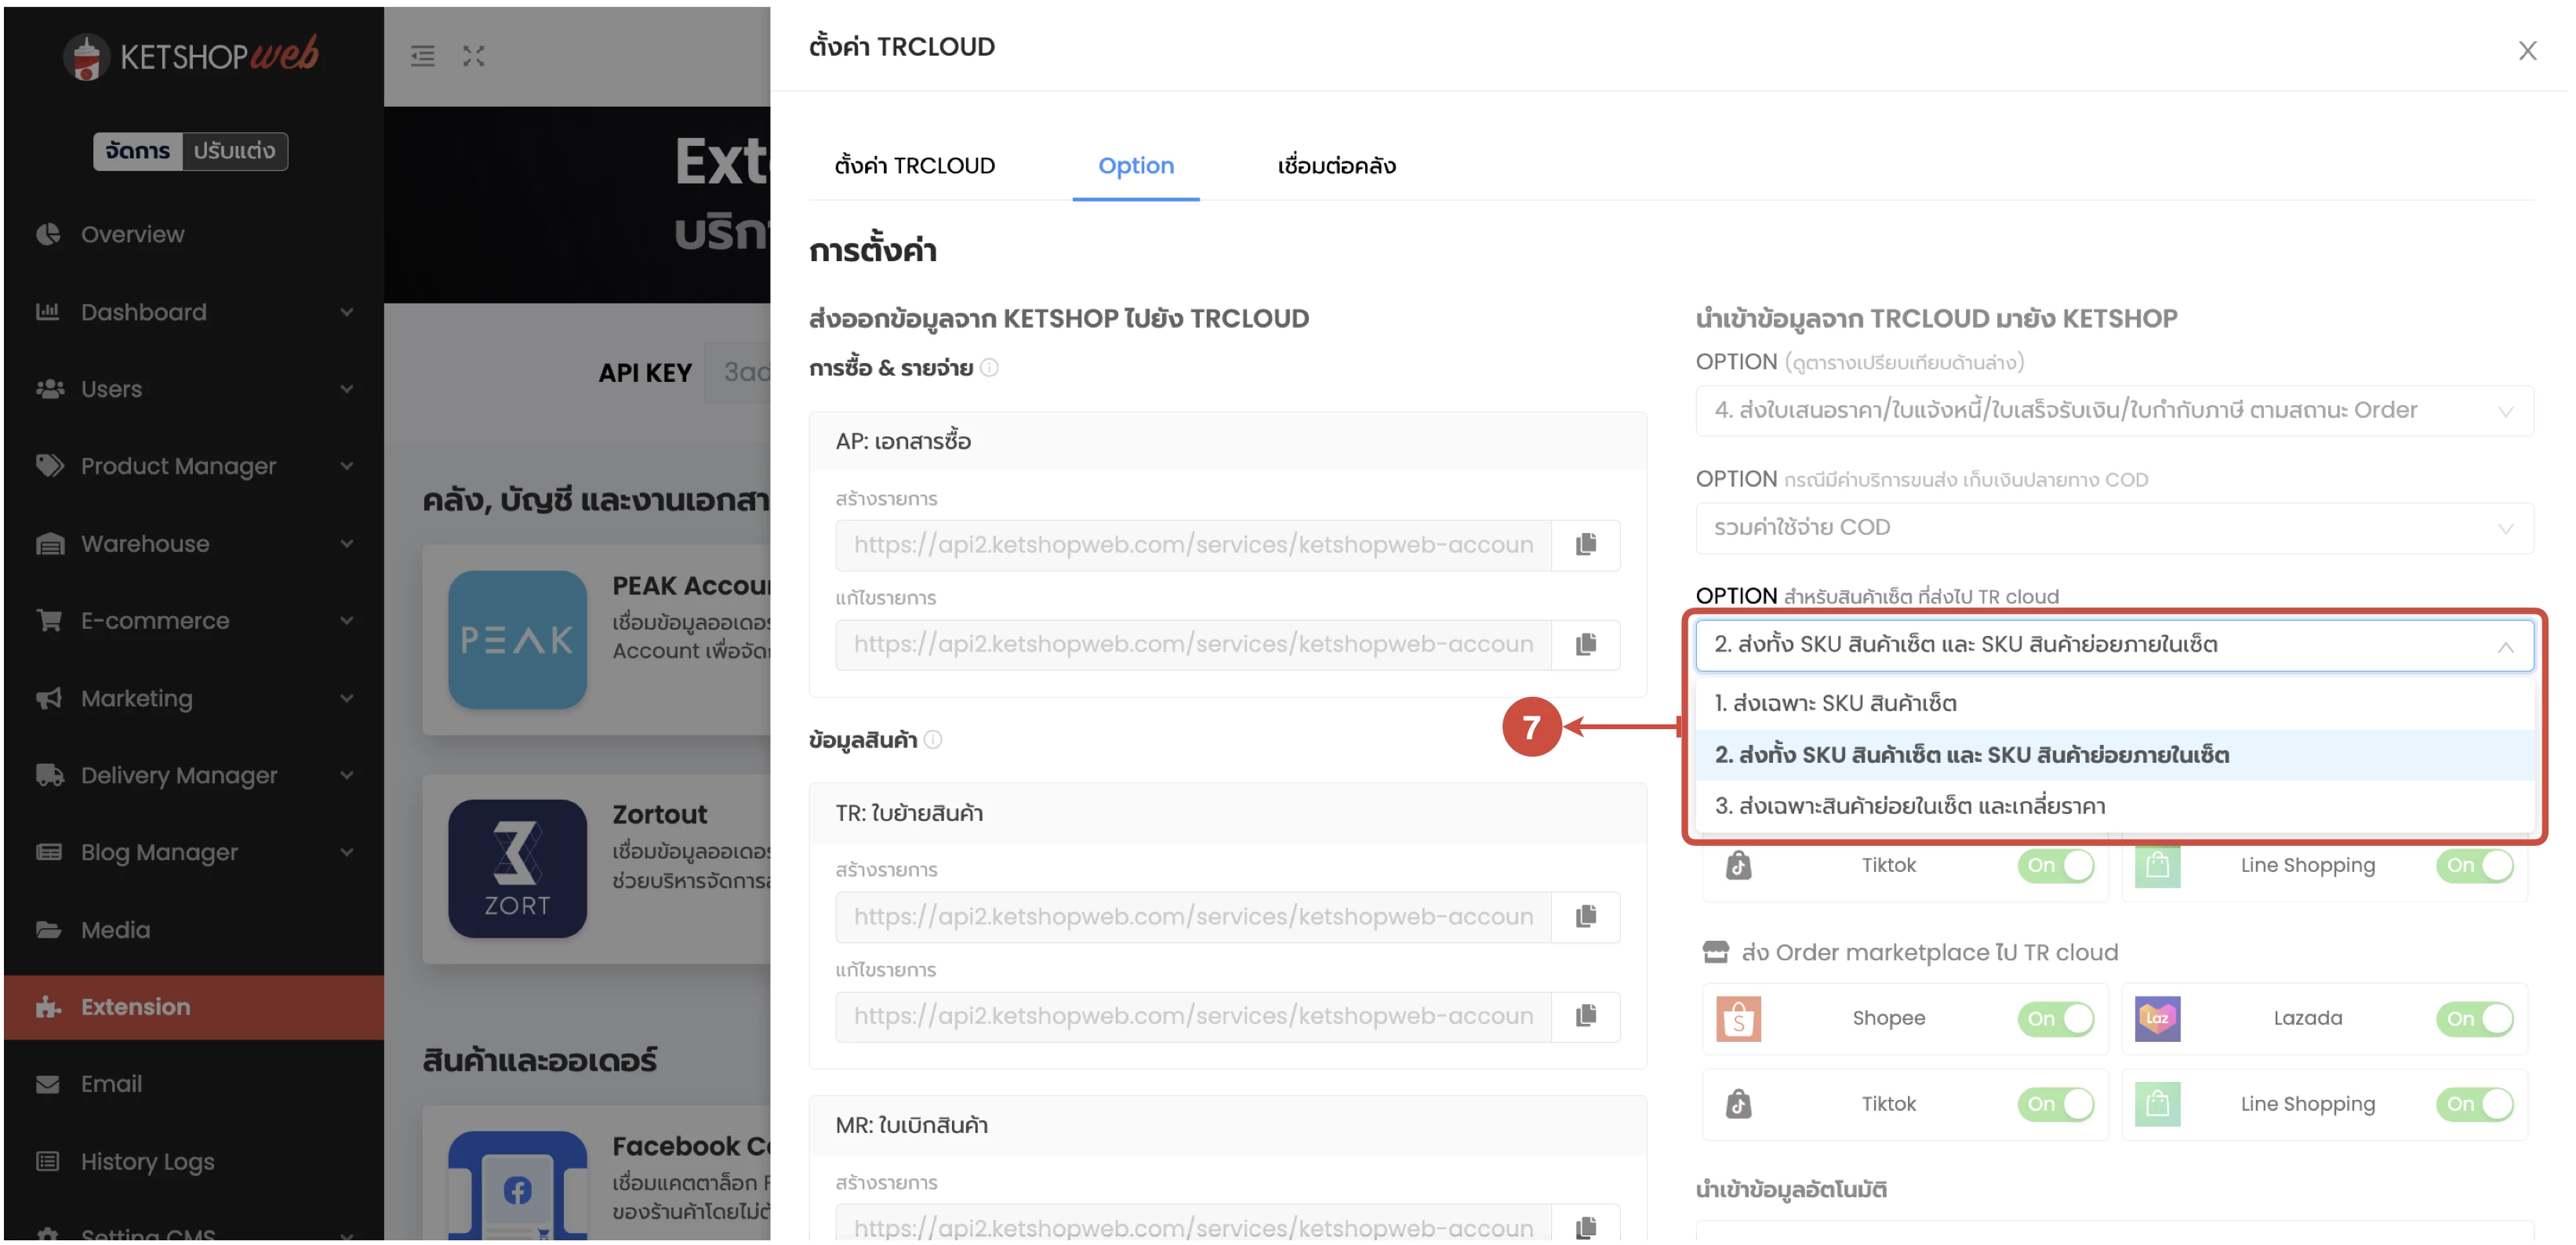Click the ปรับแต่ง mode button
This screenshot has width=2576, height=1245.
[235, 151]
